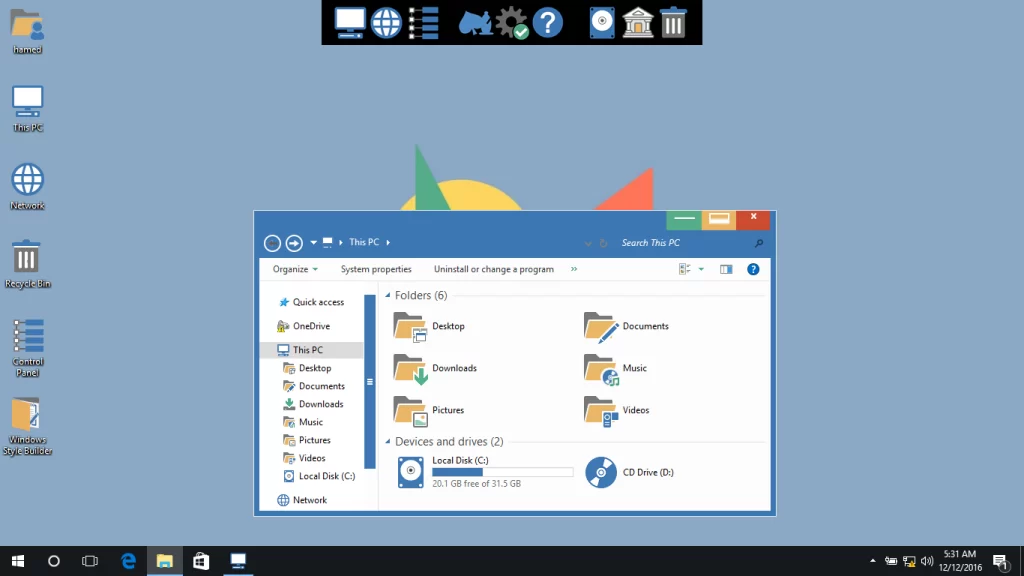1024x576 pixels.
Task: Collapse the Devices and drives group
Action: coord(387,442)
